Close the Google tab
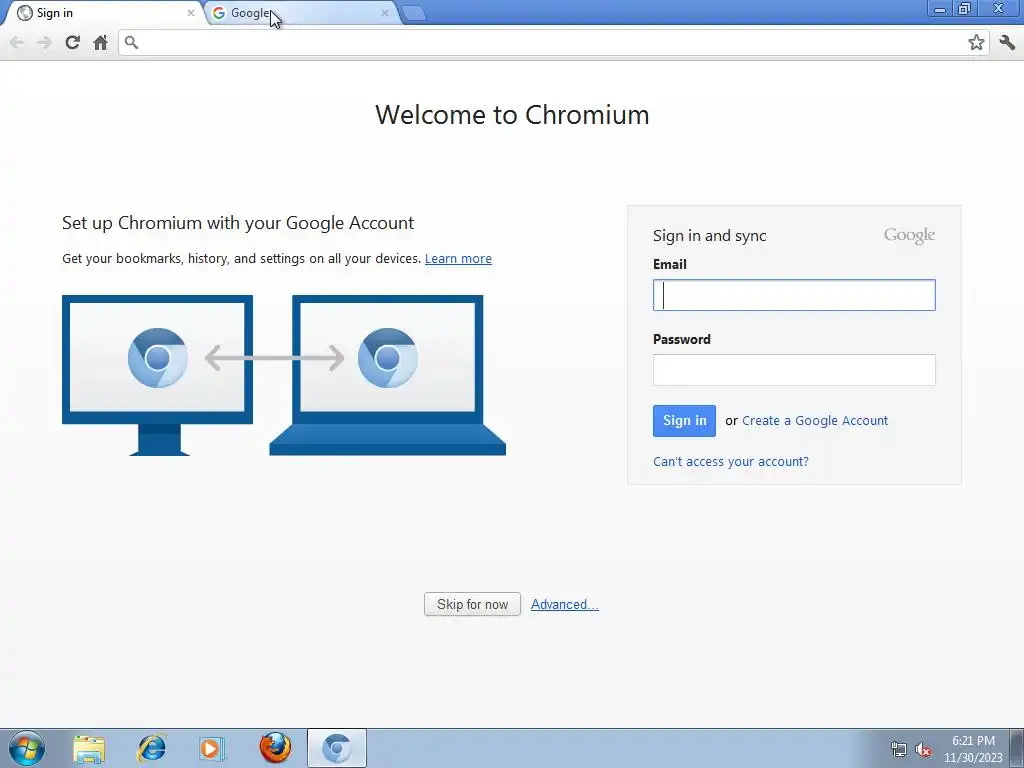Viewport: 1024px width, 768px height. (x=385, y=12)
